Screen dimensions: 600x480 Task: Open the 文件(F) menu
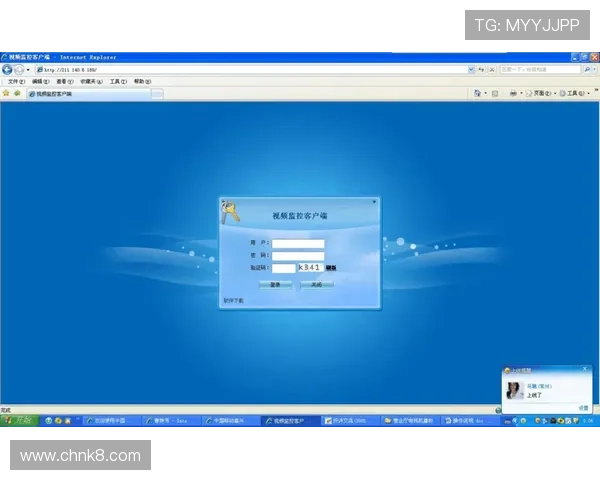16,81
